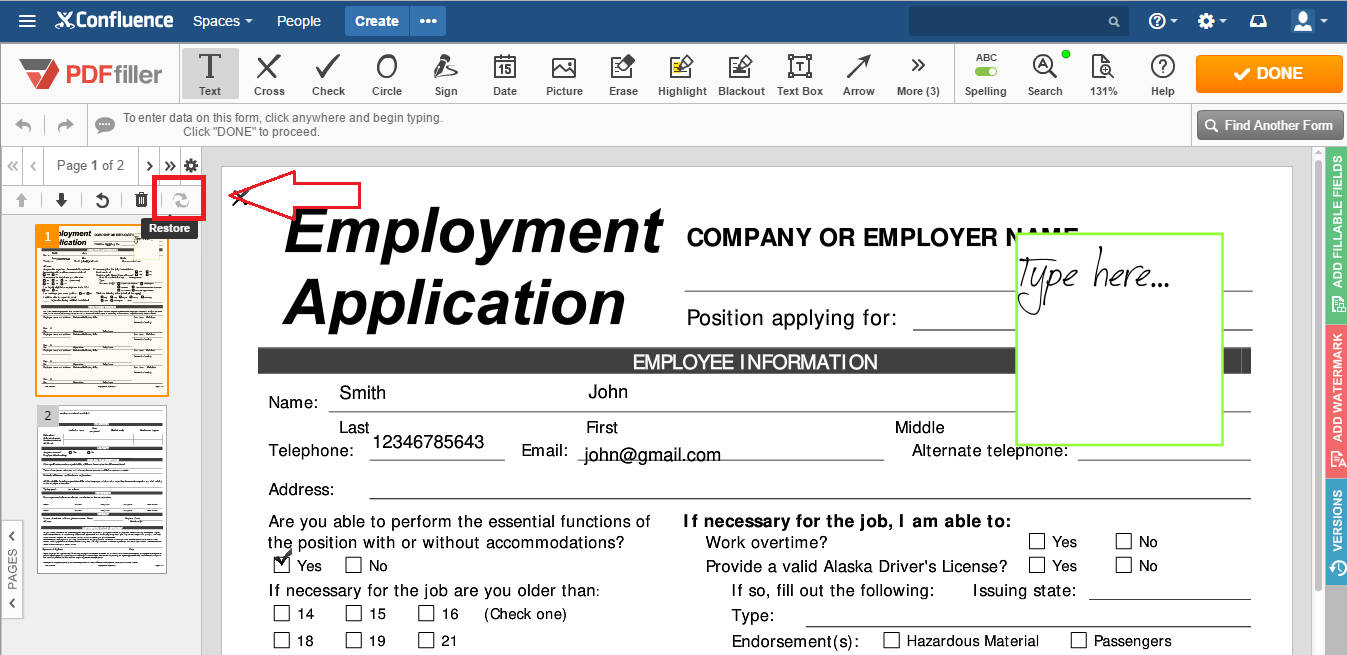
Task: Activate the Erase tool
Action: pos(623,73)
